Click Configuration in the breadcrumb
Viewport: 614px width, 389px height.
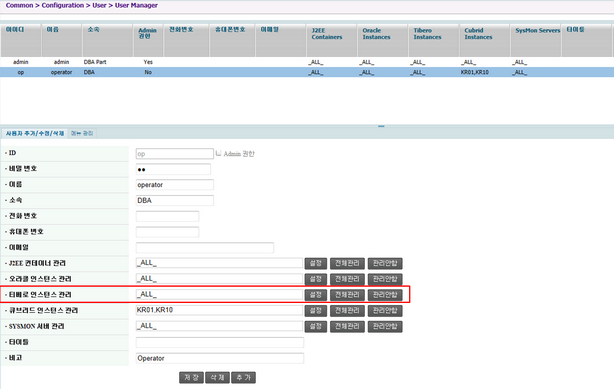(x=63, y=5)
